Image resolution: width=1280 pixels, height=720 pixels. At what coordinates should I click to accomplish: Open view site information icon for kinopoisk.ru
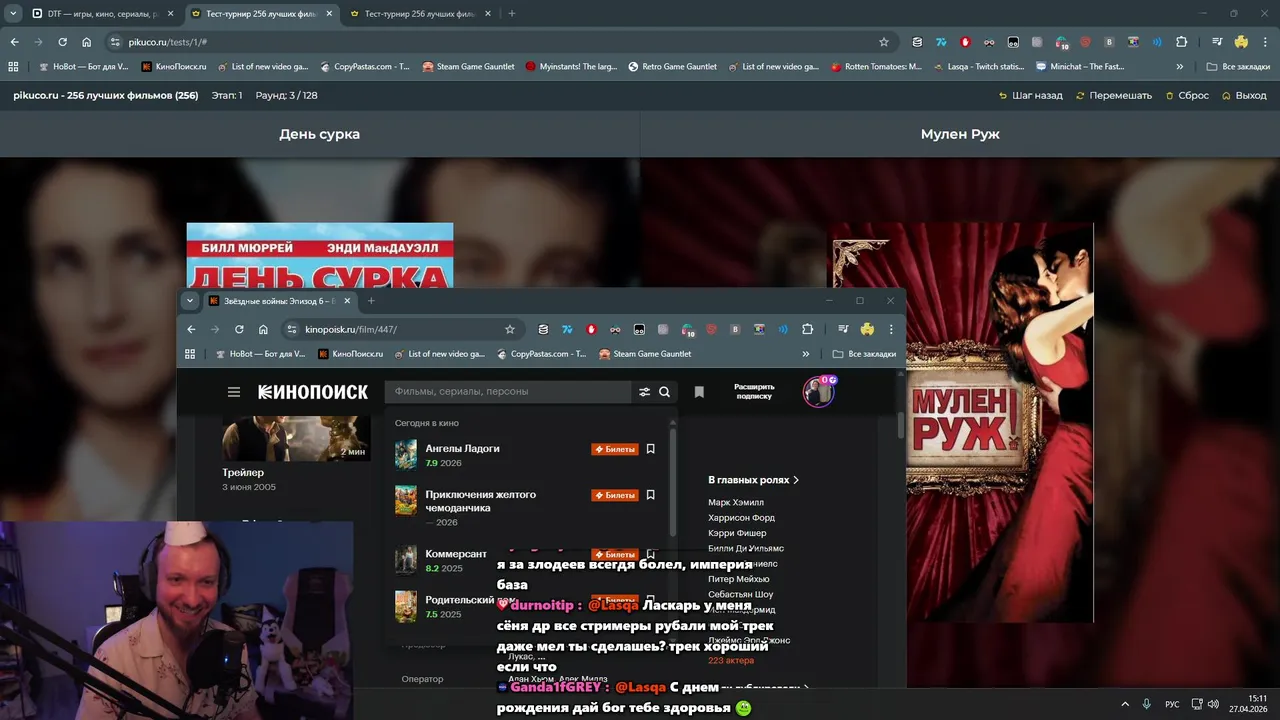(291, 329)
